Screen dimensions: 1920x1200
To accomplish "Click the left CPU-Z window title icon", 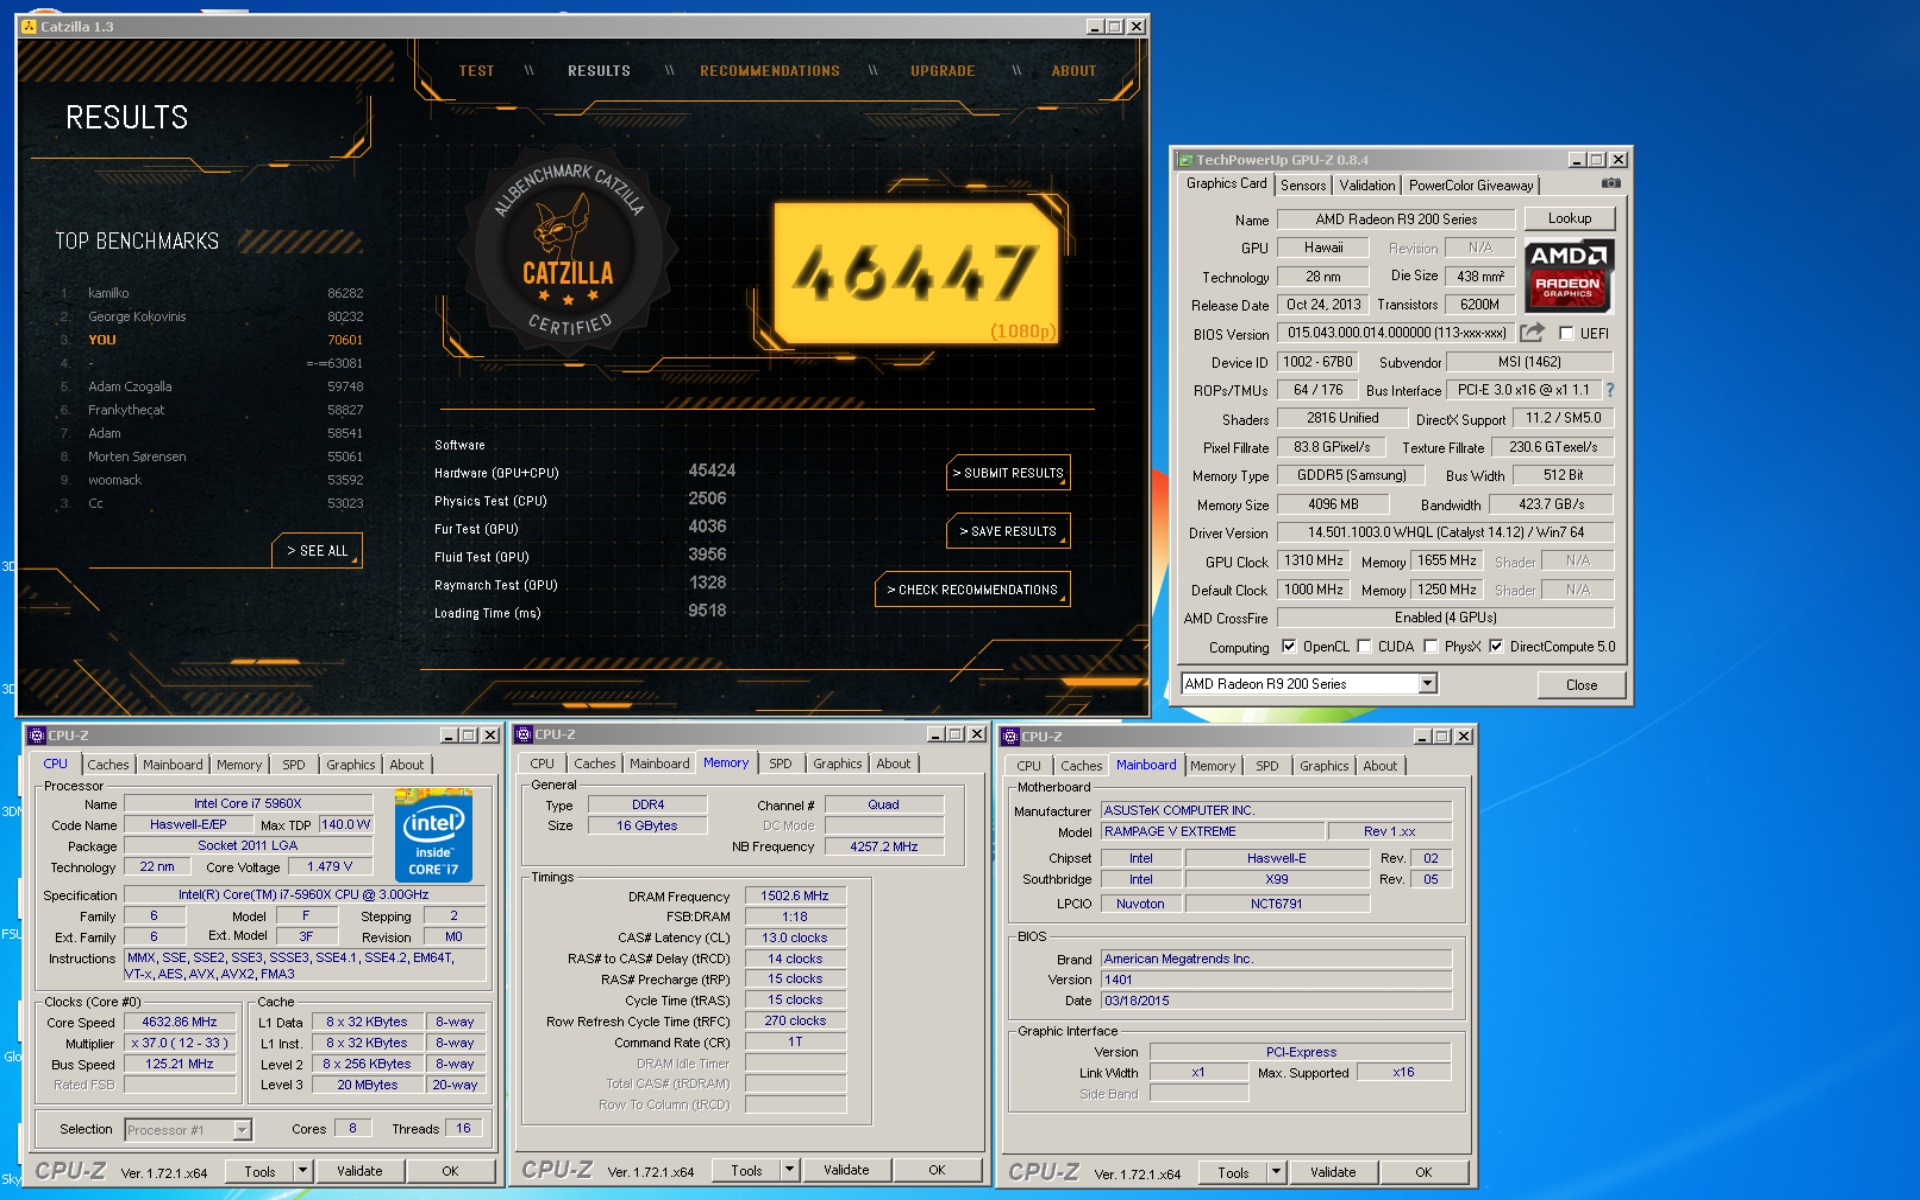I will [37, 735].
